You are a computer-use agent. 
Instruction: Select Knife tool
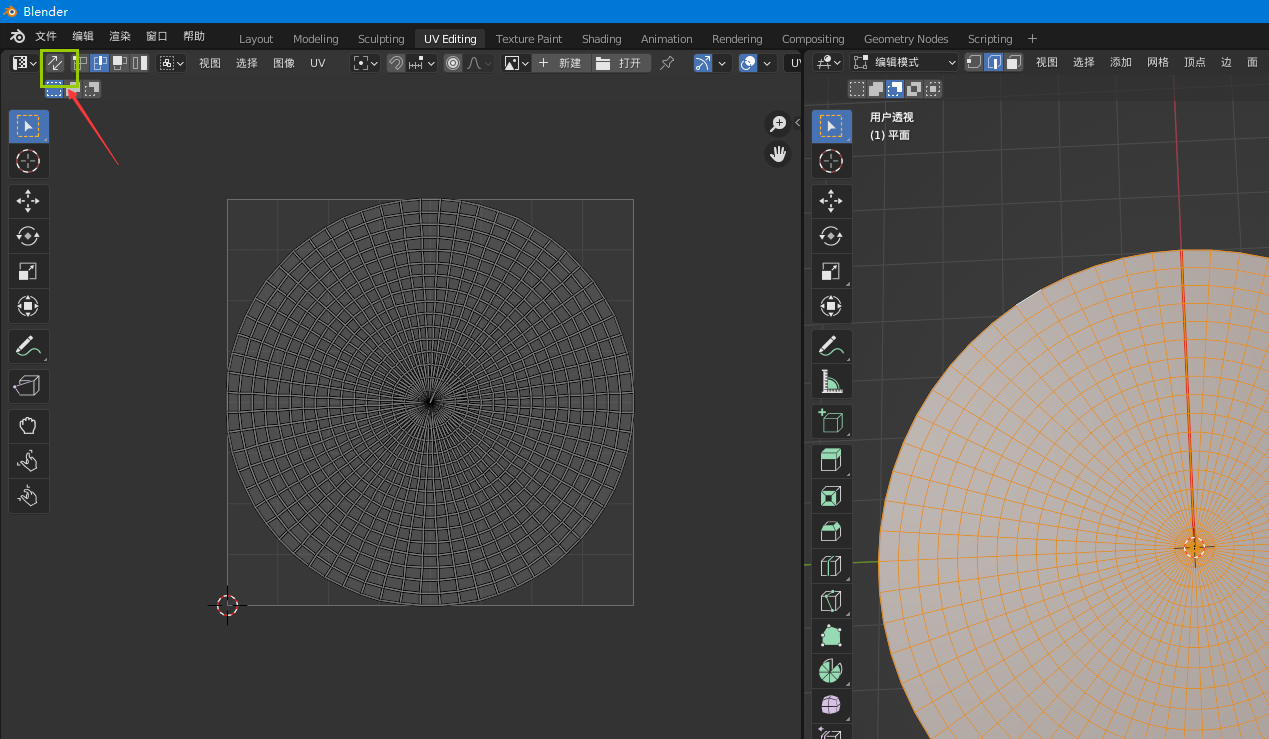(x=831, y=601)
